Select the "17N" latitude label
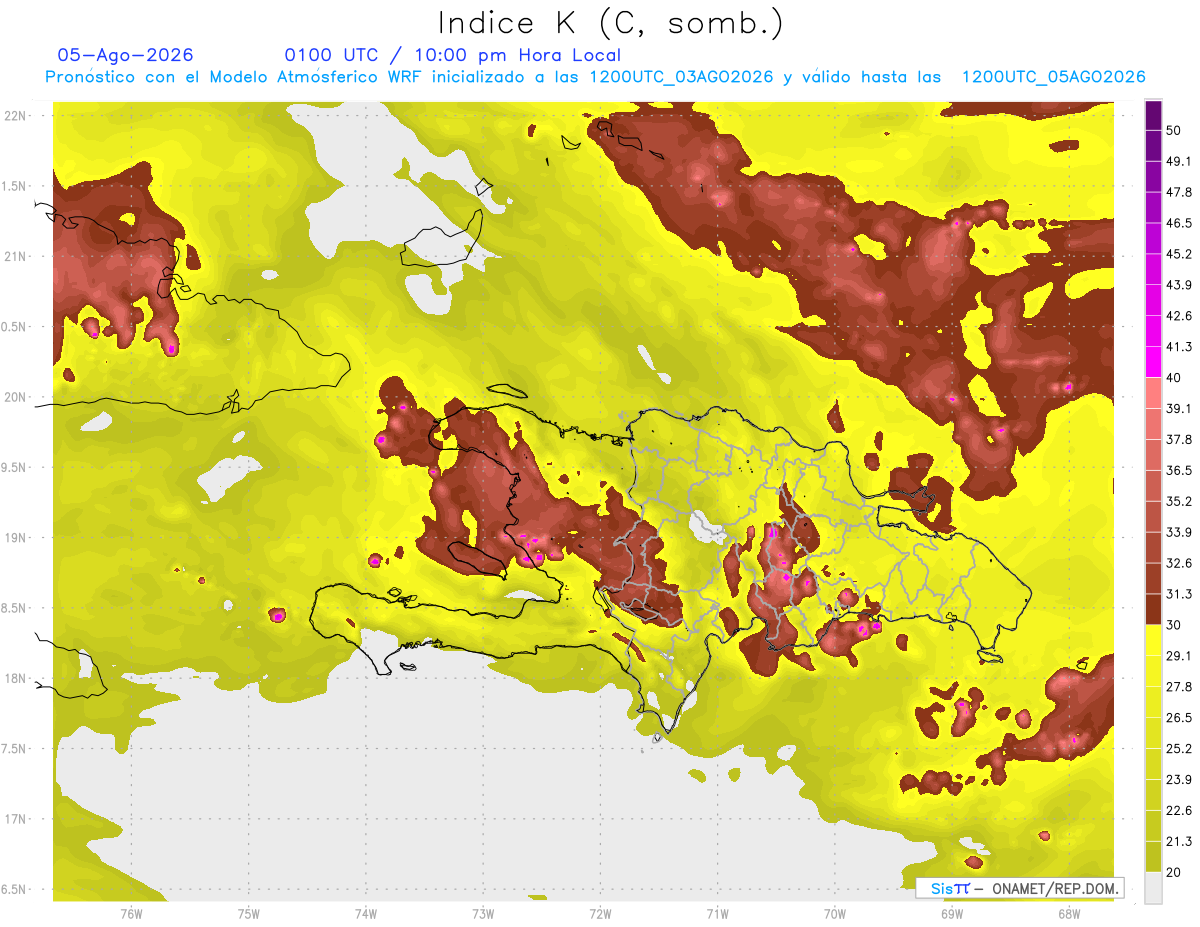 17,819
